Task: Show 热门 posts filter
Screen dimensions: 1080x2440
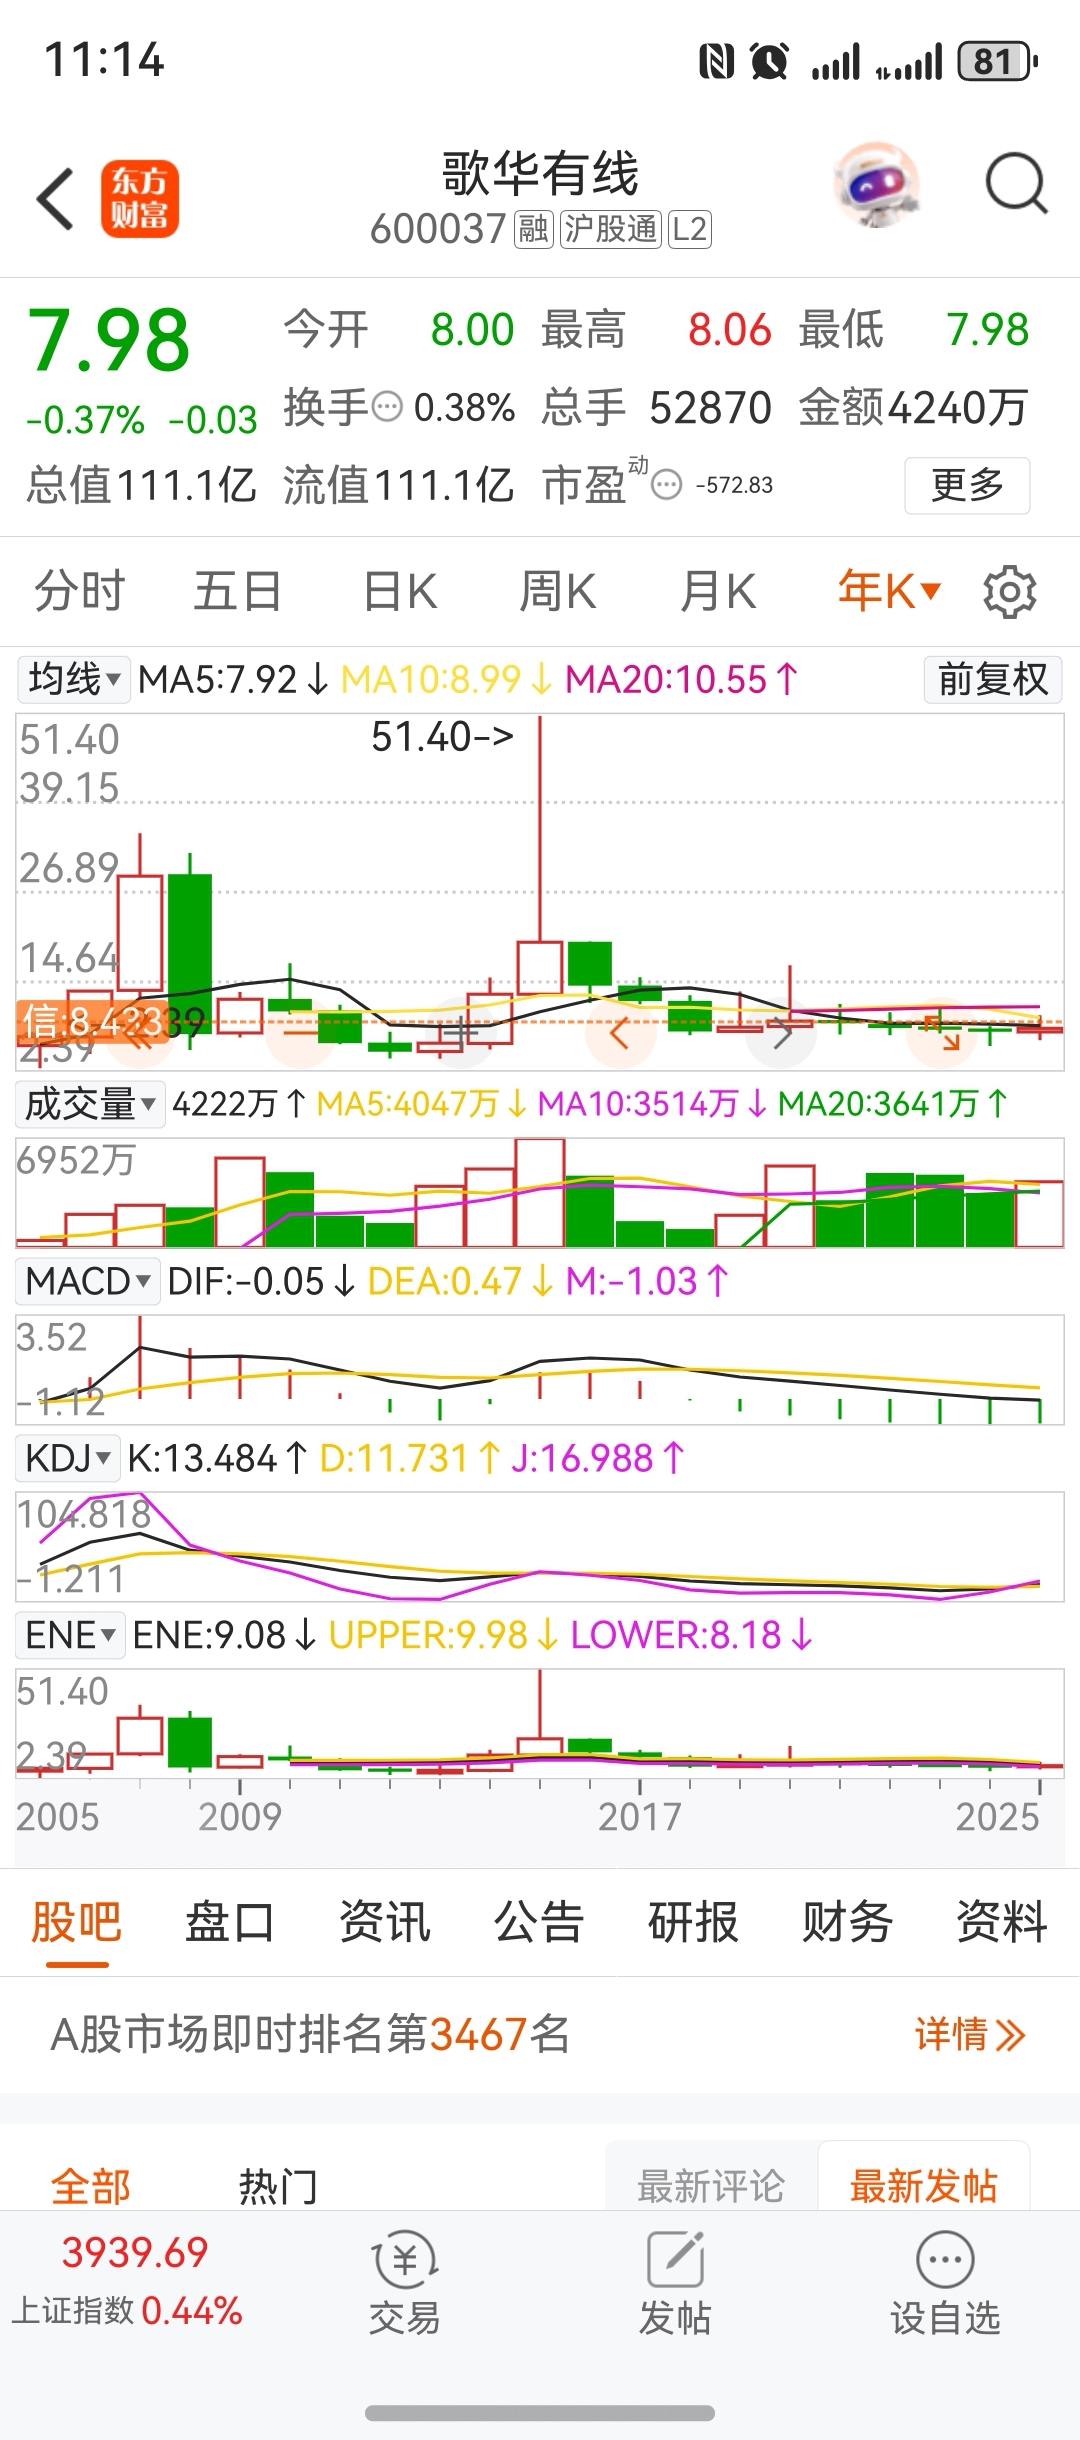Action: tap(278, 2185)
